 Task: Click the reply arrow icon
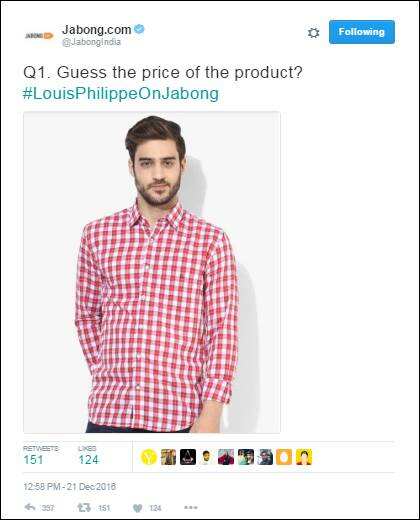point(30,508)
